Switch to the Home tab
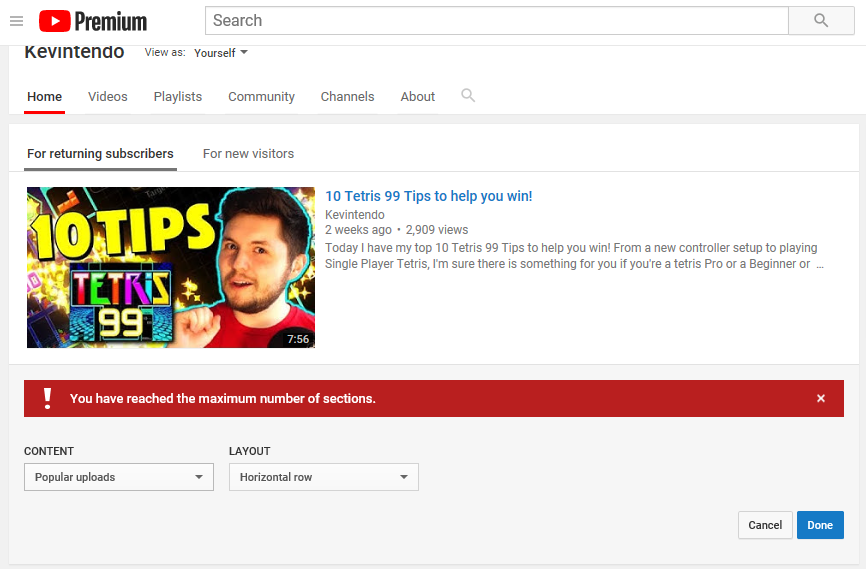This screenshot has width=866, height=569. click(44, 97)
